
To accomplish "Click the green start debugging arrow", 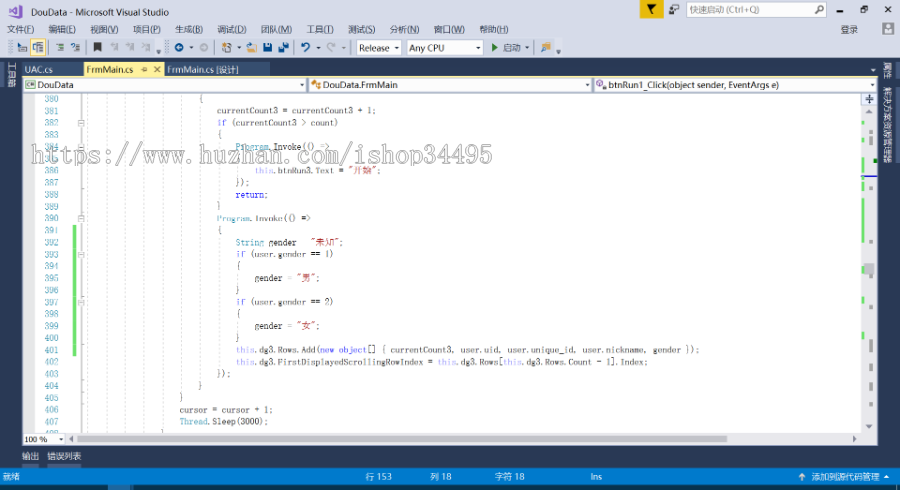I will click(494, 48).
